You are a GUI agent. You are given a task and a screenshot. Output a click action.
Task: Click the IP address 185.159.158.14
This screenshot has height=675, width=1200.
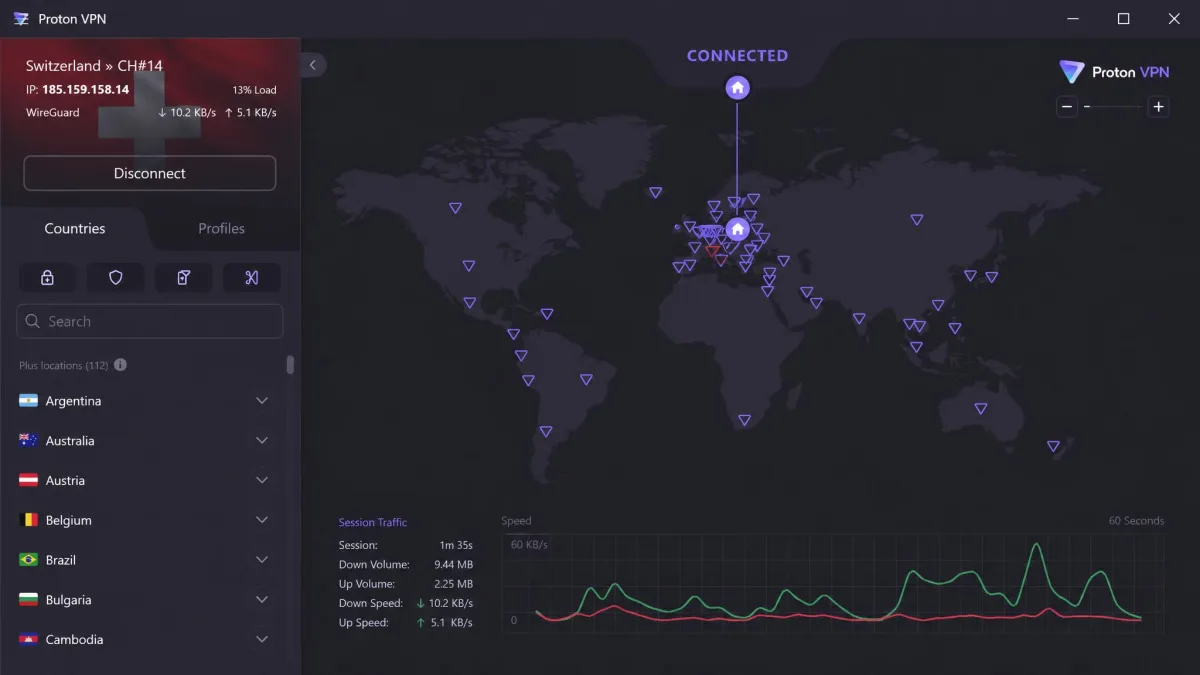[x=85, y=89]
